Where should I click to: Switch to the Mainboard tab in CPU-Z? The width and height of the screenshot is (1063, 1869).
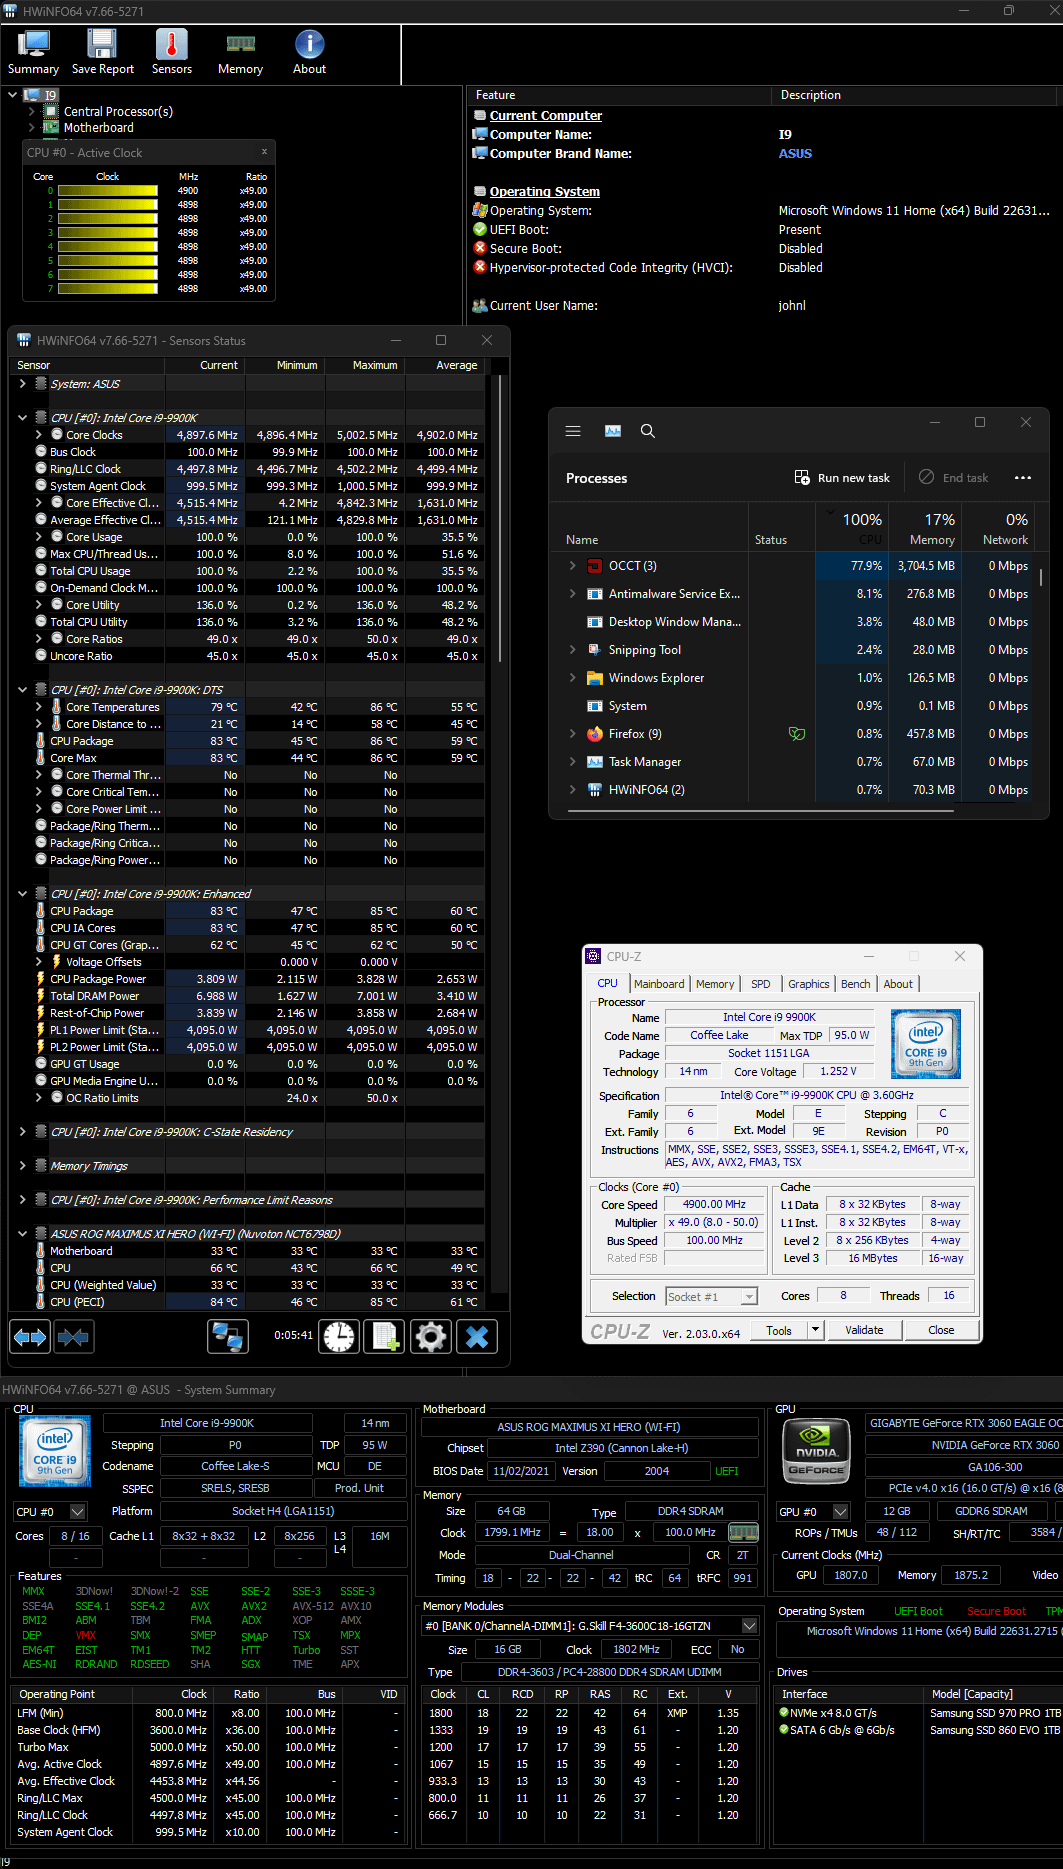pos(659,984)
